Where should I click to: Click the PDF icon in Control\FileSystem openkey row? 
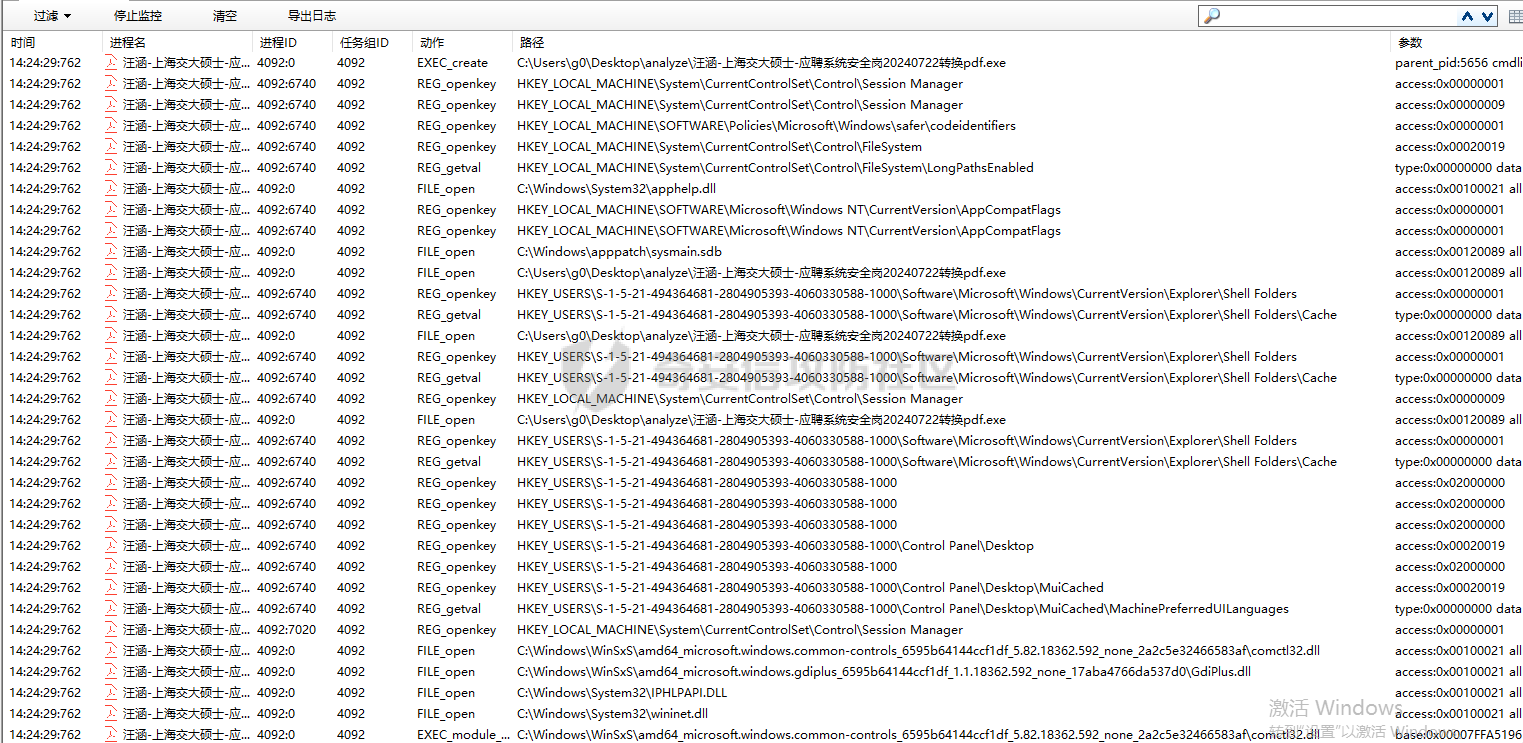[x=112, y=146]
